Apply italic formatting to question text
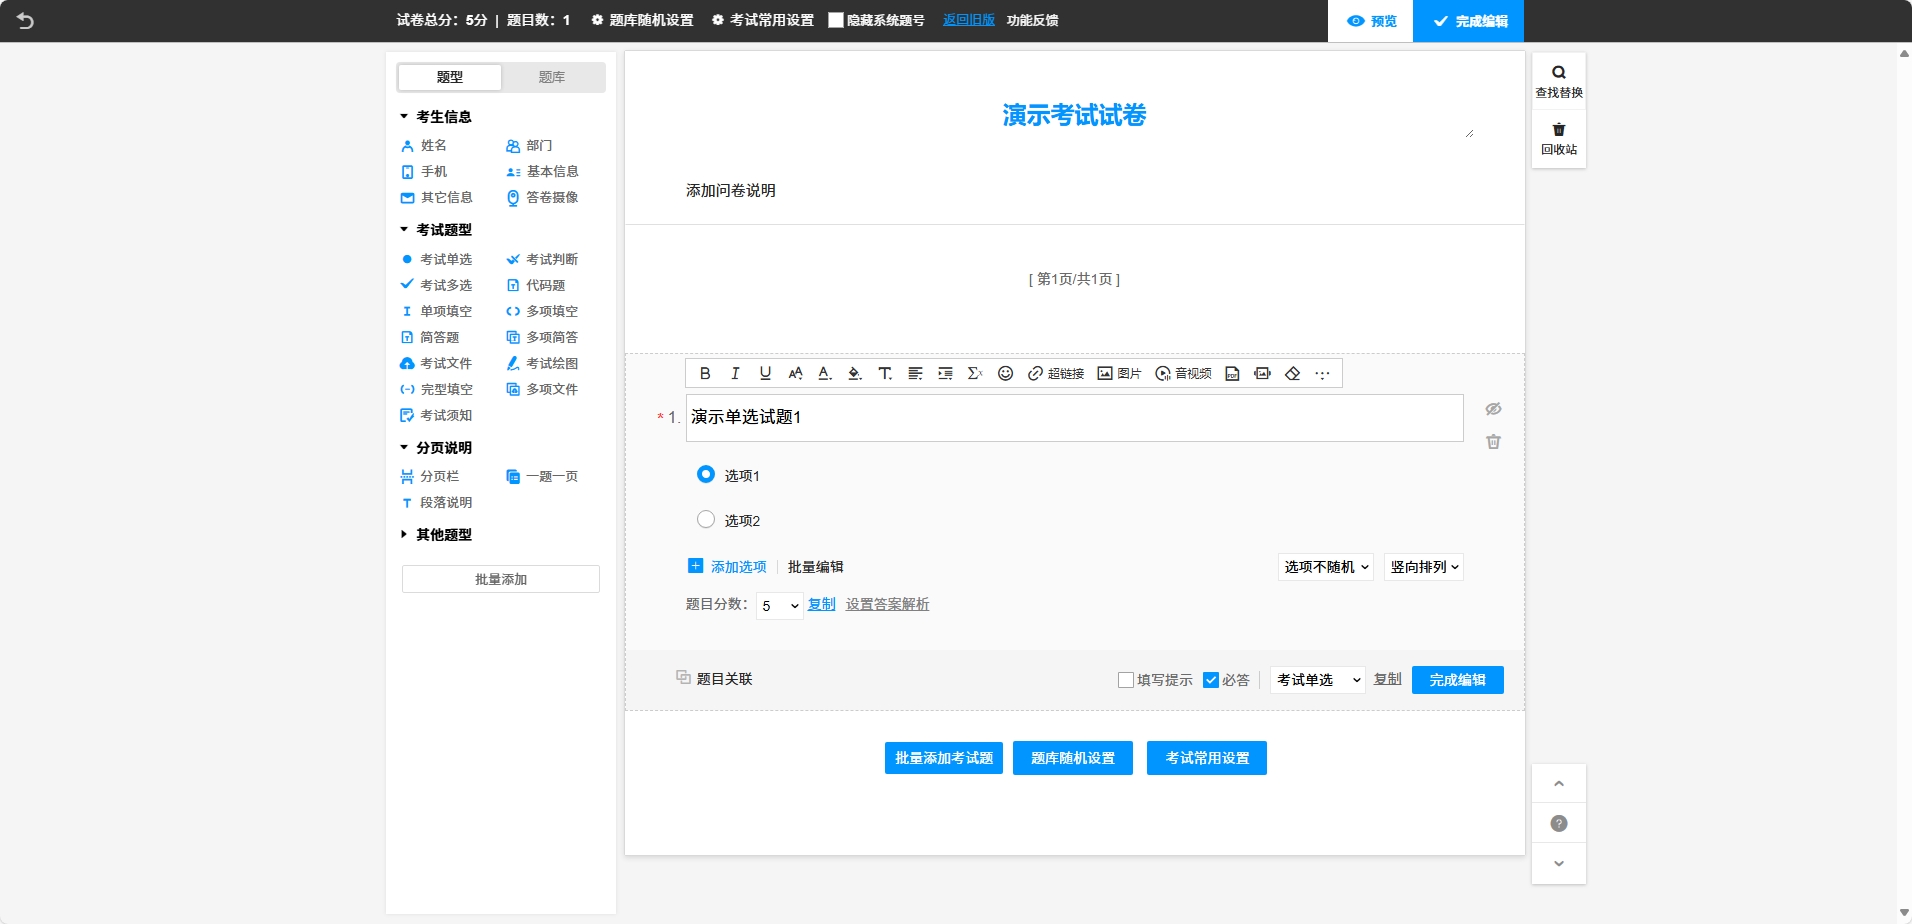Screen dimensions: 1912x924 pyautogui.click(x=735, y=373)
